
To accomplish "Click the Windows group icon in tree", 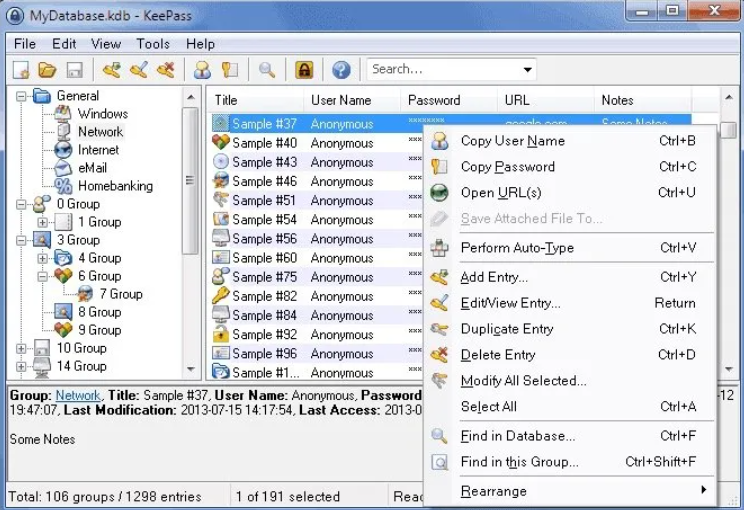I will click(63, 114).
